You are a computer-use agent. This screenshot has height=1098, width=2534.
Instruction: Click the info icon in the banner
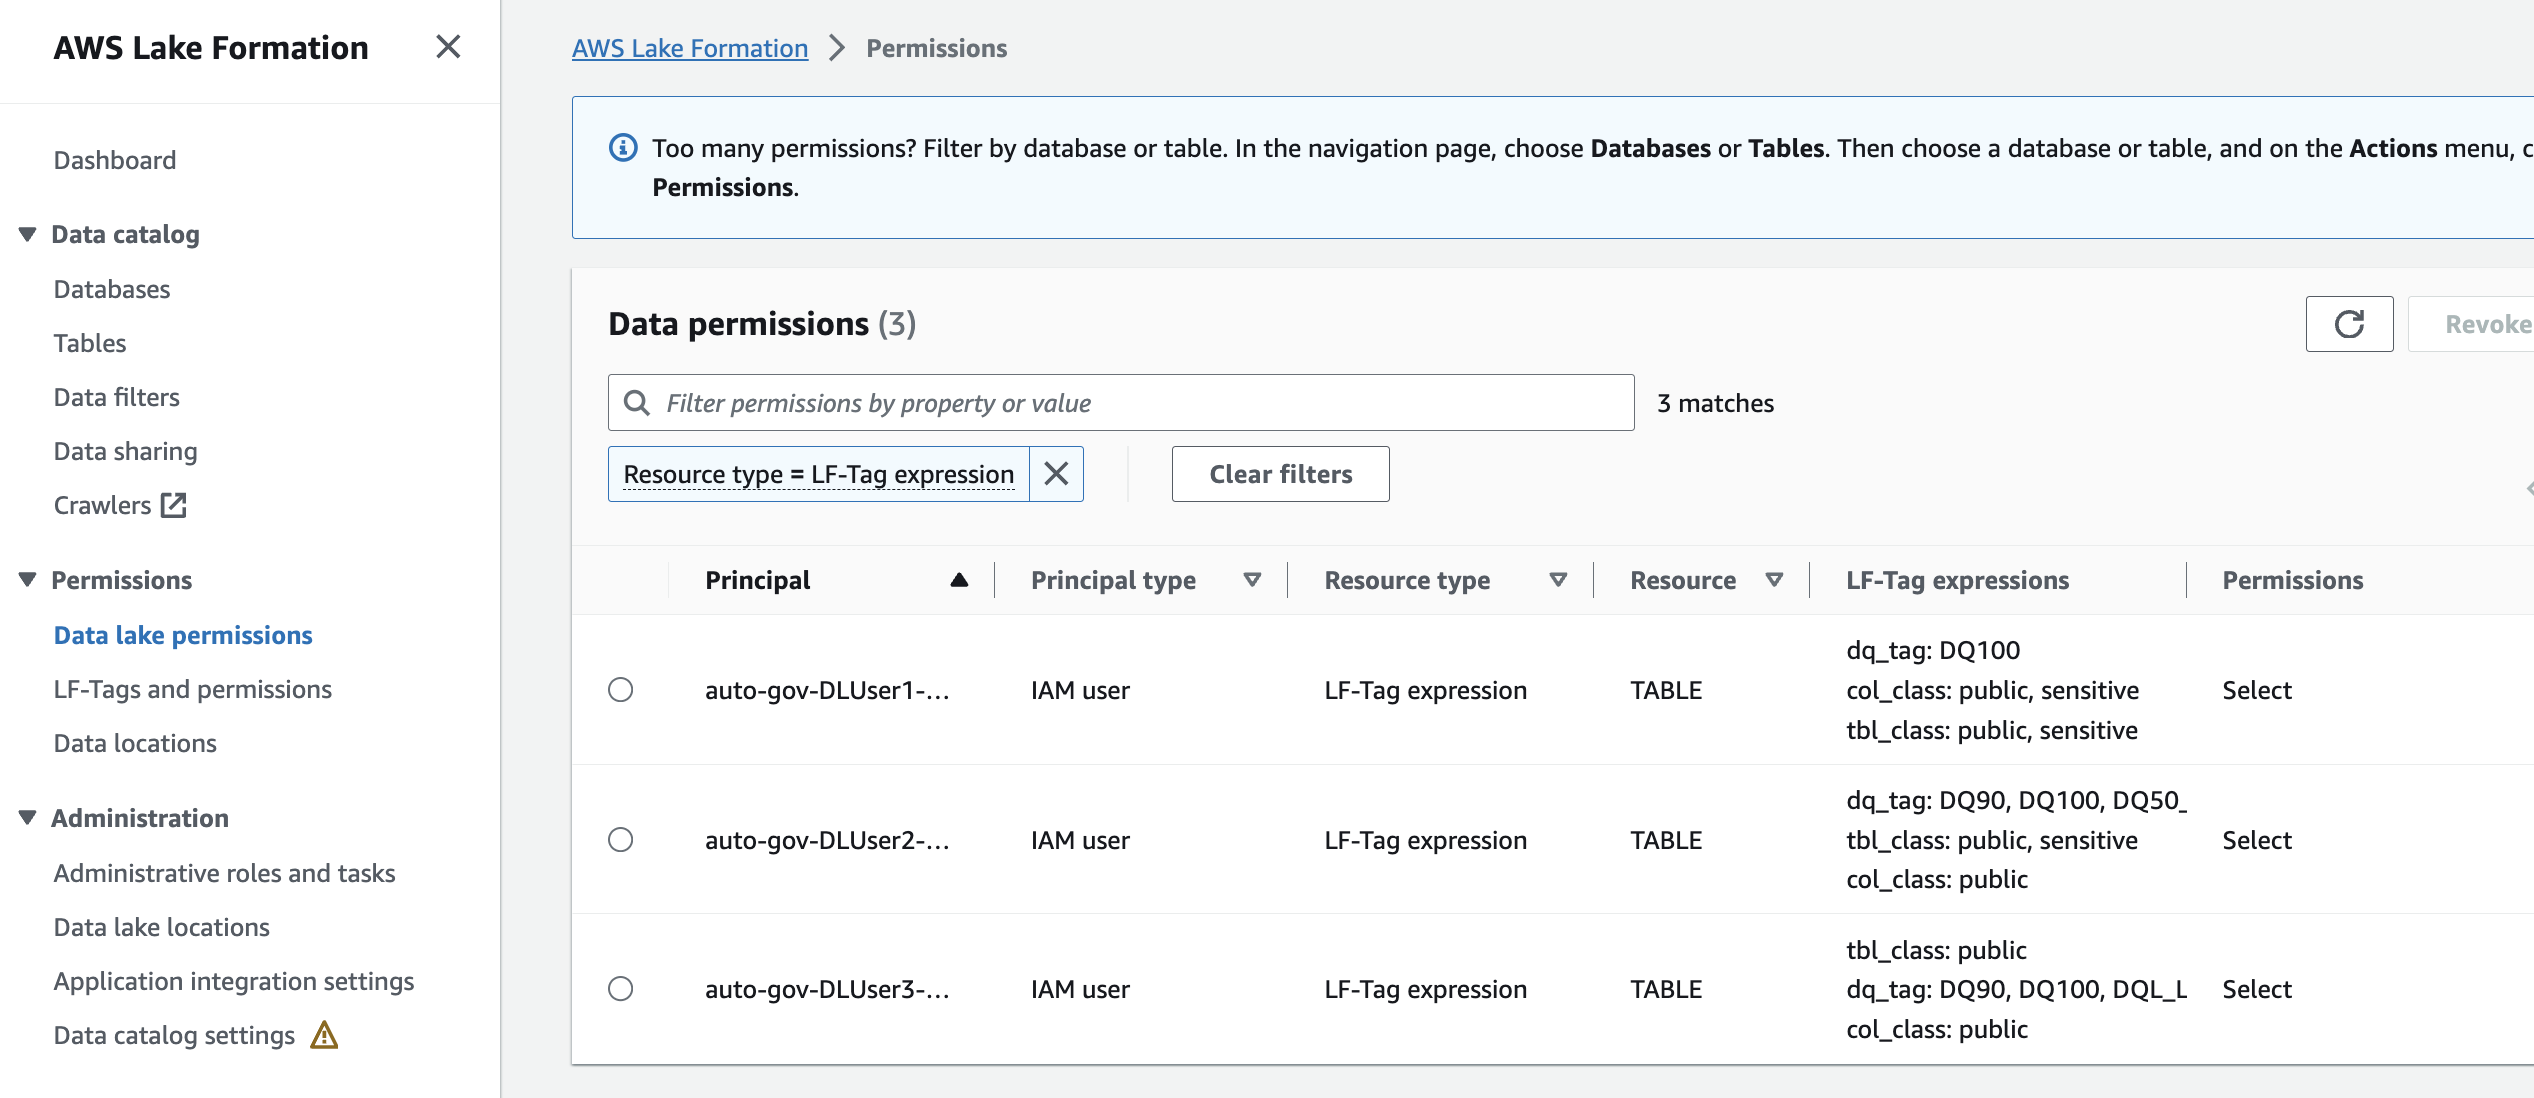pos(623,148)
